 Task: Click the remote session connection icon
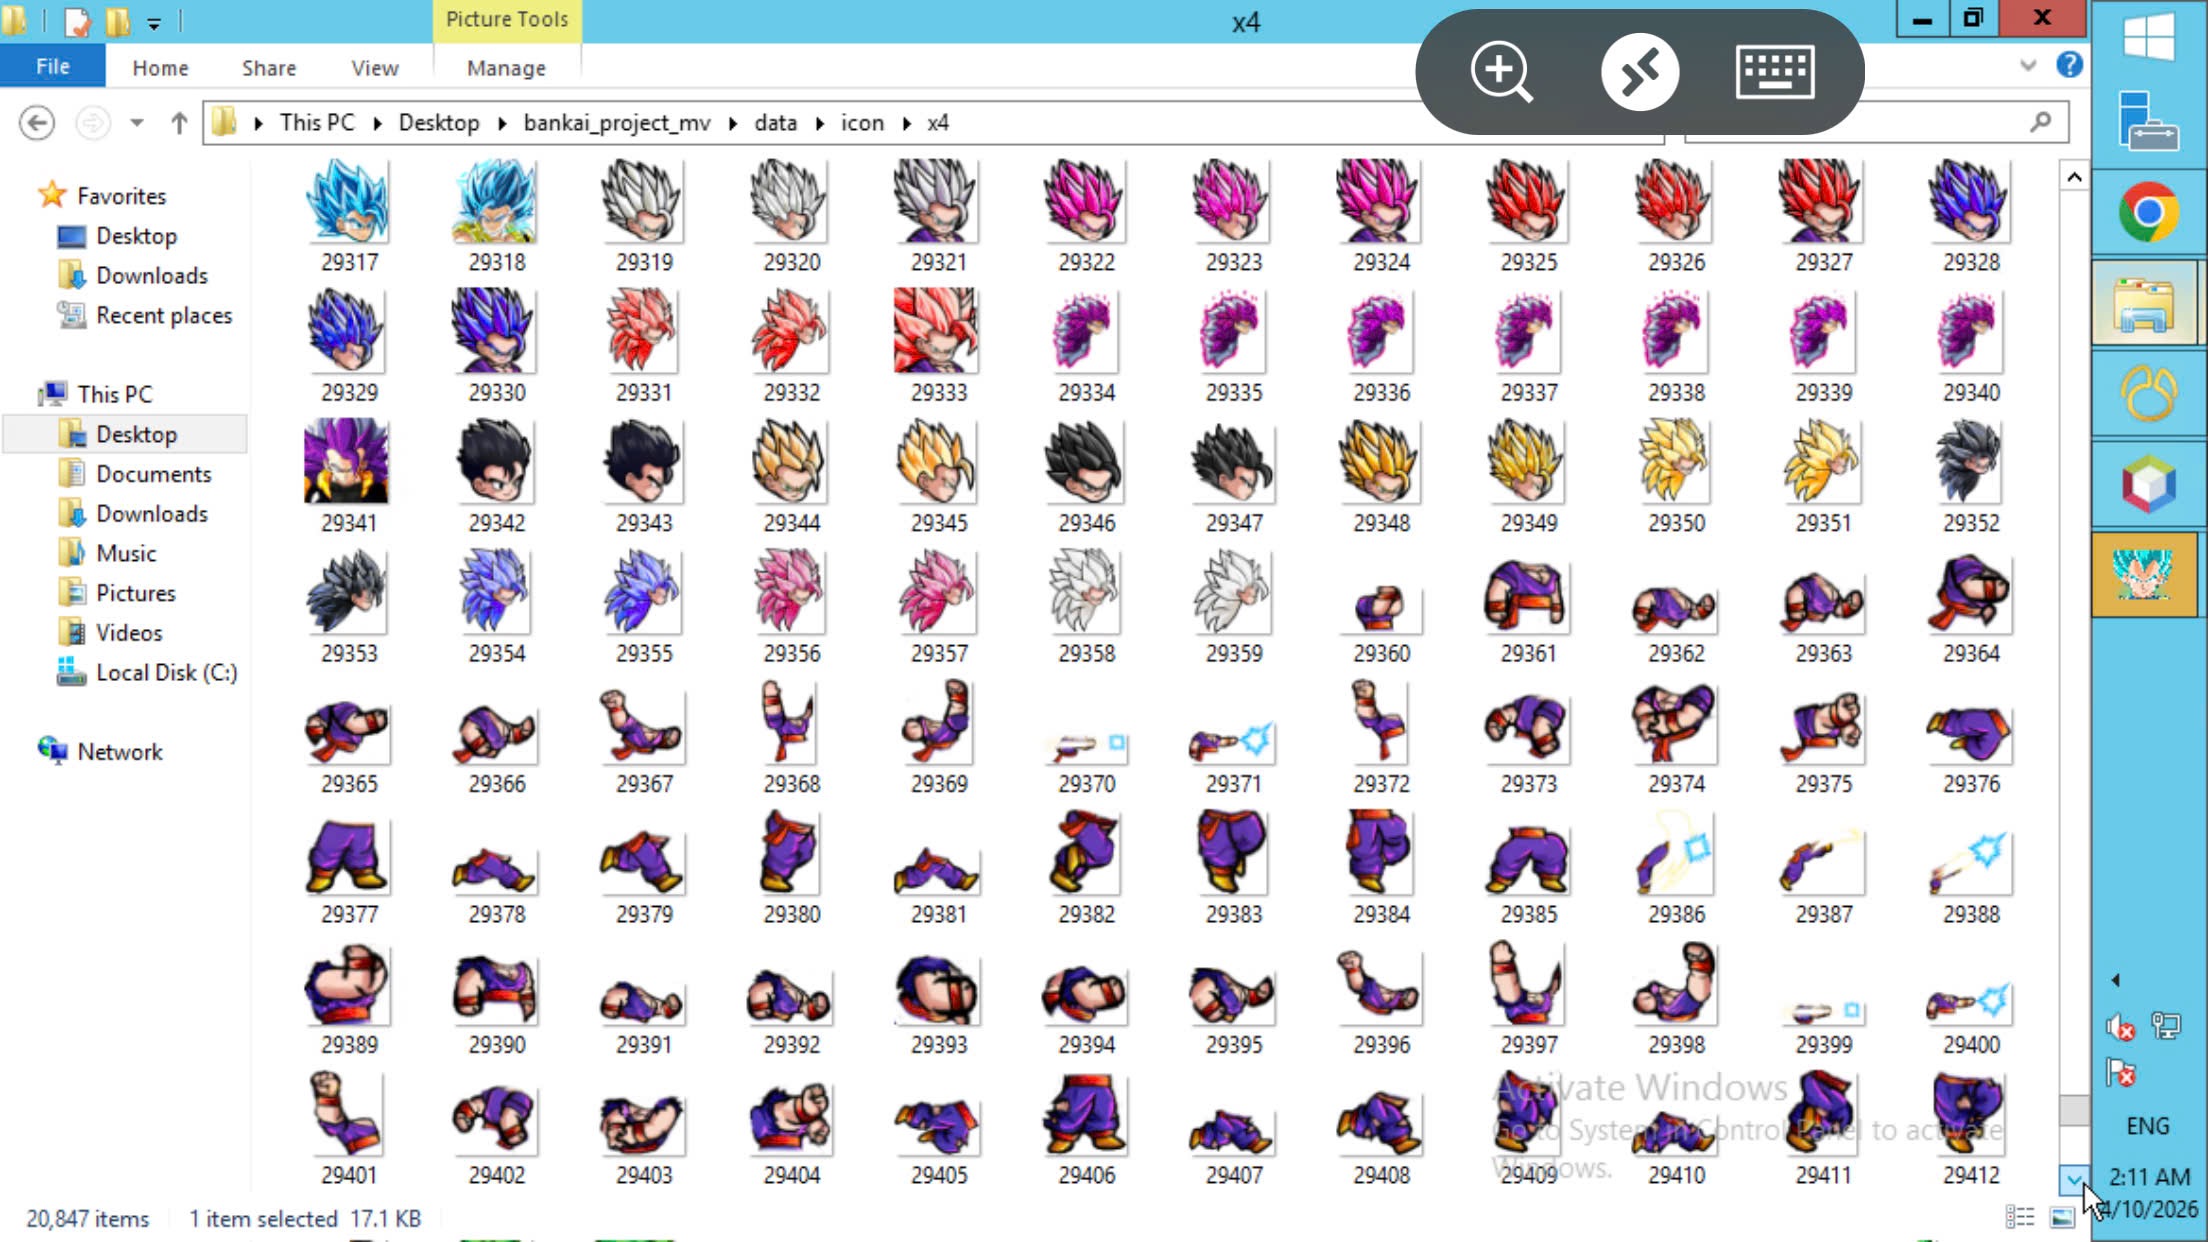(x=1639, y=72)
